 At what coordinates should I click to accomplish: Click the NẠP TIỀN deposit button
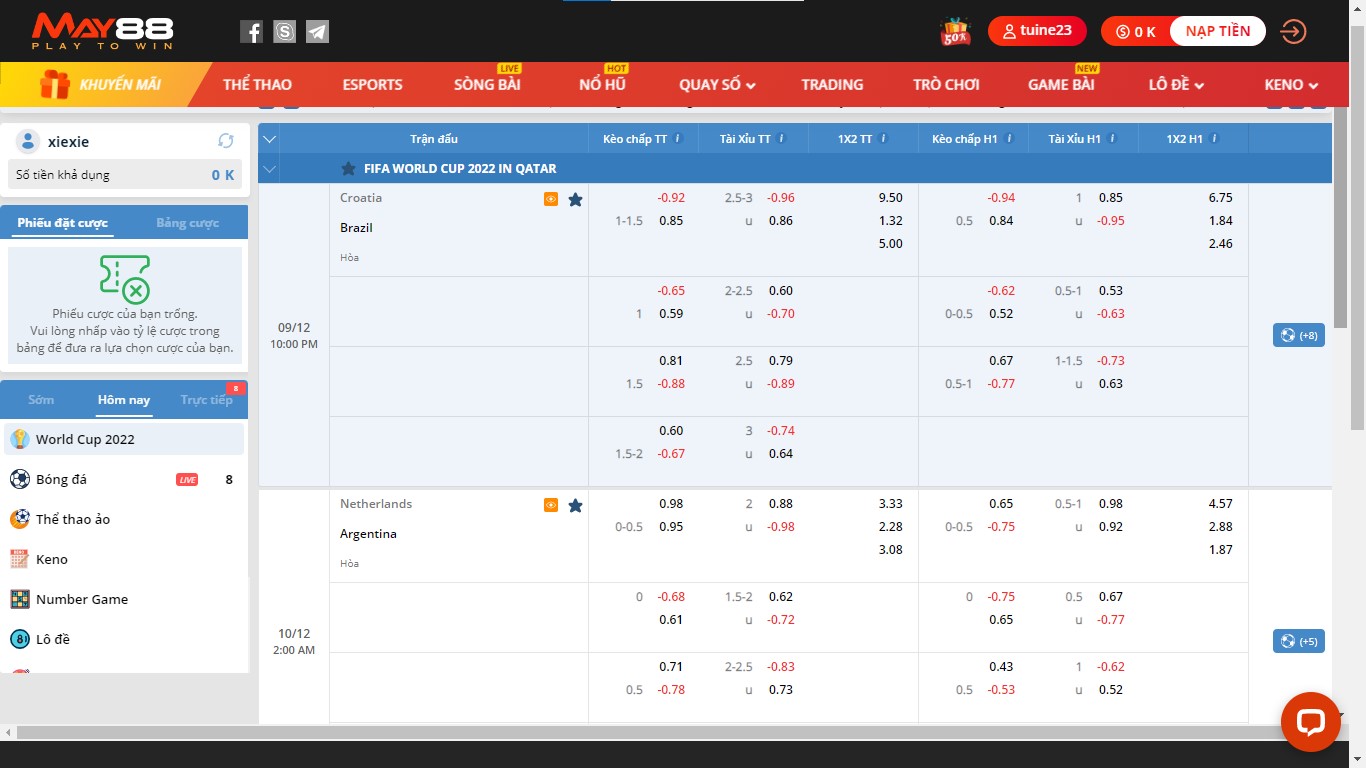pos(1217,31)
